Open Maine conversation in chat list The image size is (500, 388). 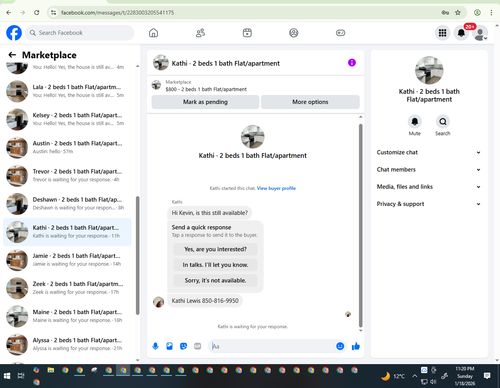coord(68,316)
